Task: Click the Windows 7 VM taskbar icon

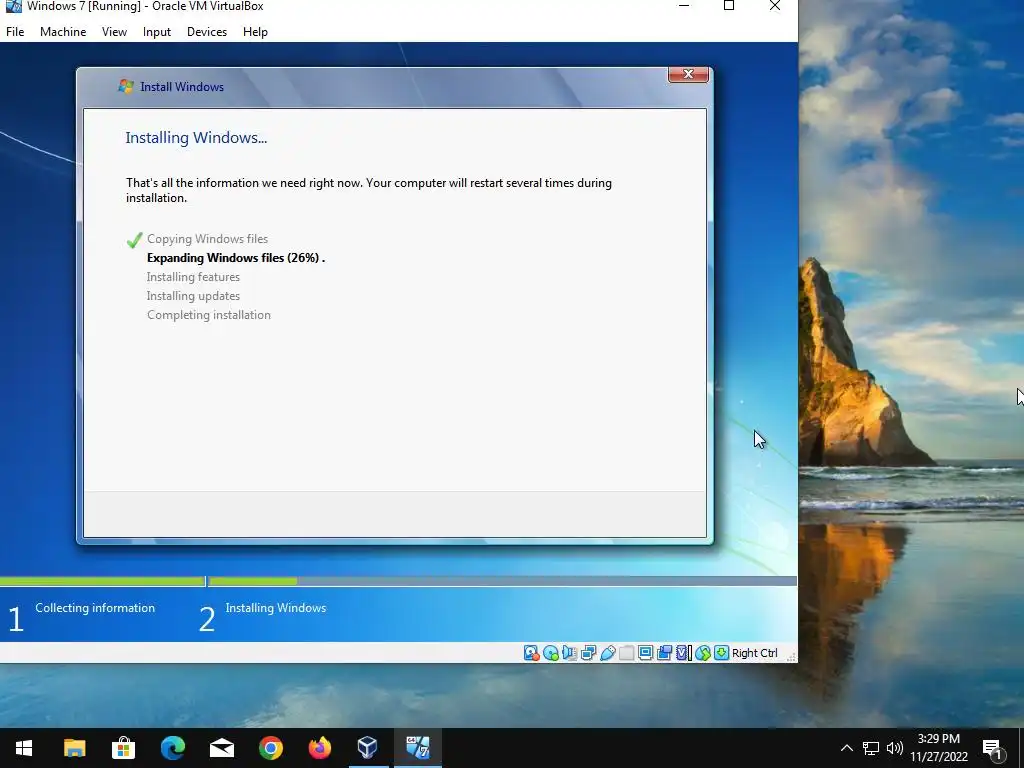Action: [x=417, y=748]
